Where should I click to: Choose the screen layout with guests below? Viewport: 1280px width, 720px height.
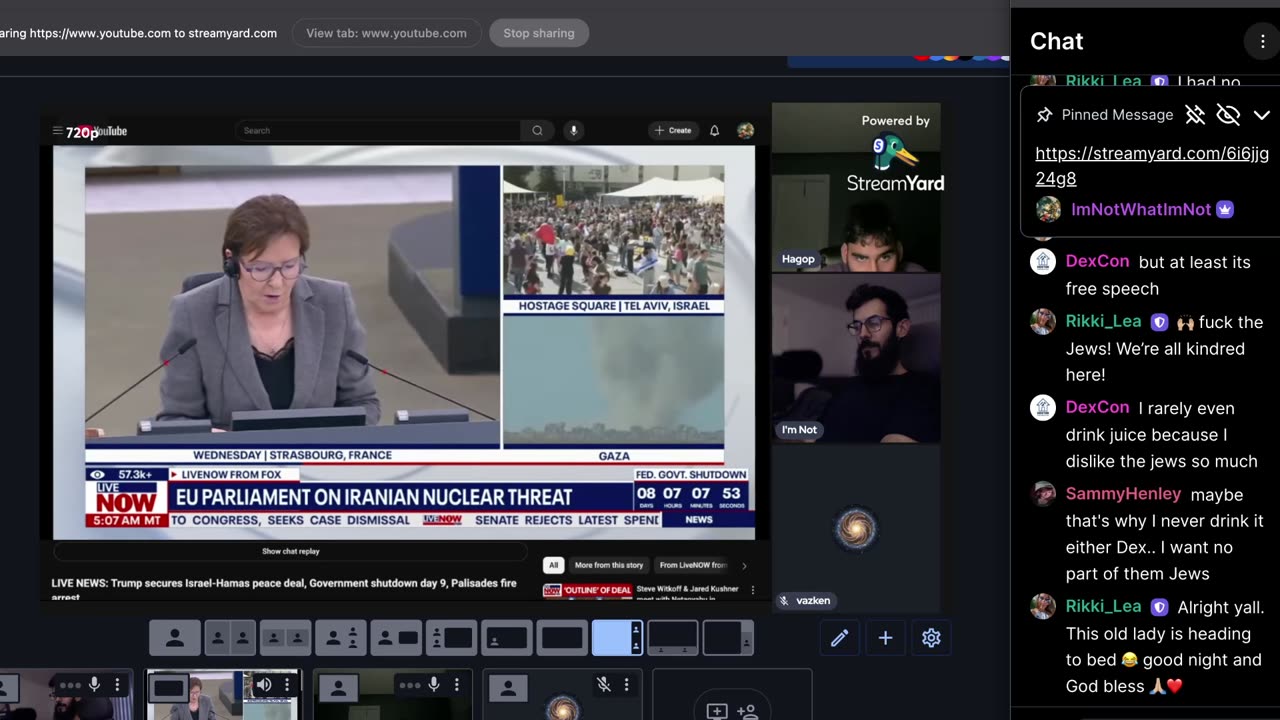point(673,637)
